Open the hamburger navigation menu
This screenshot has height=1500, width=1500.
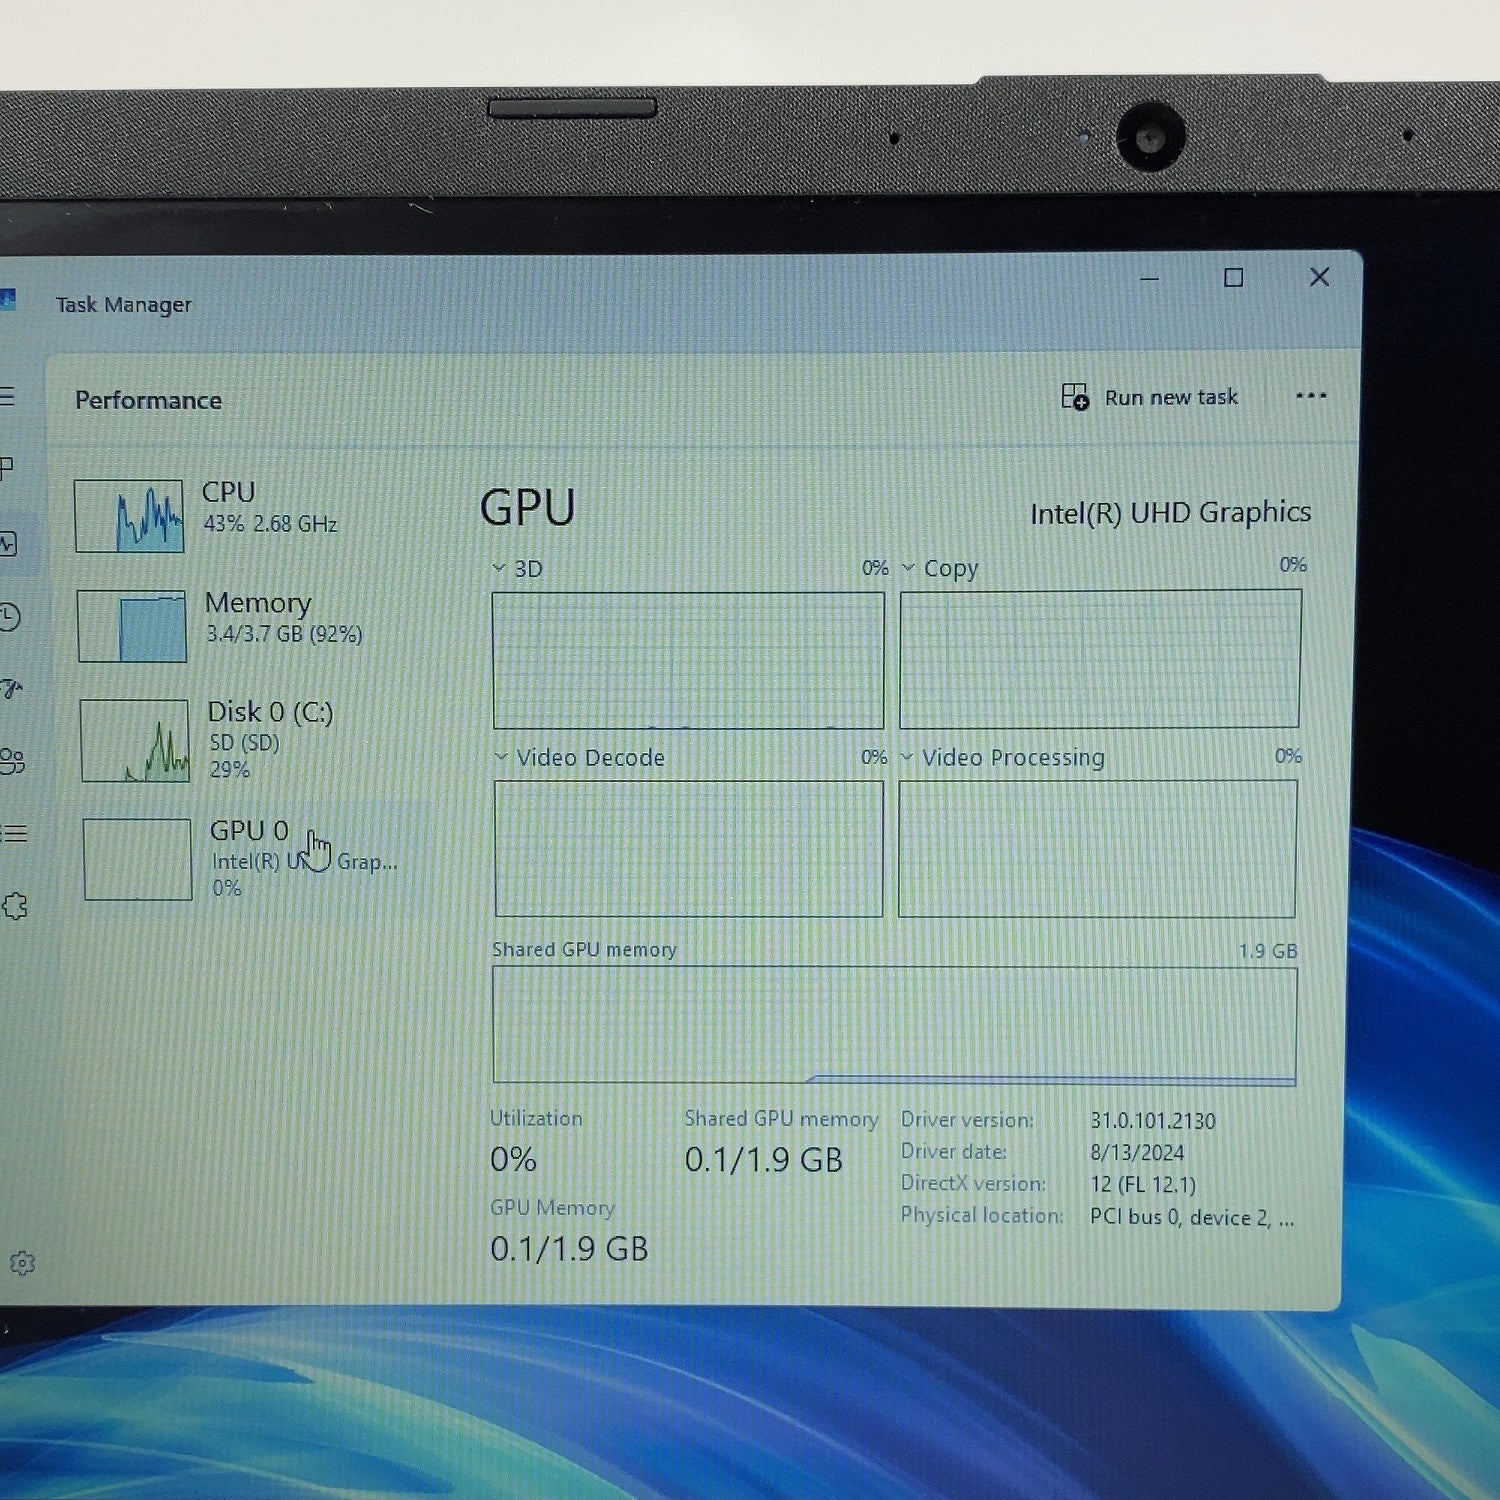[7, 397]
